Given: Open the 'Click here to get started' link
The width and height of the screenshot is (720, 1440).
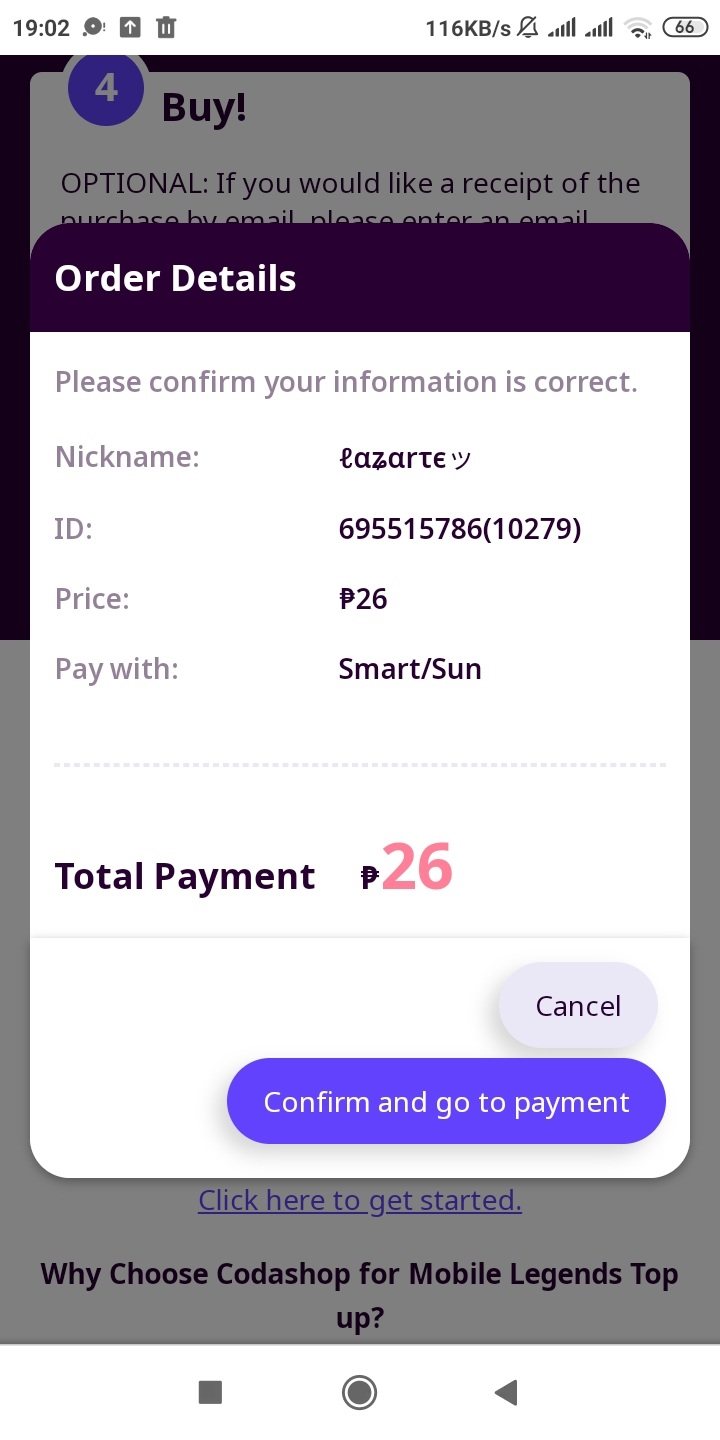Looking at the screenshot, I should (360, 1200).
